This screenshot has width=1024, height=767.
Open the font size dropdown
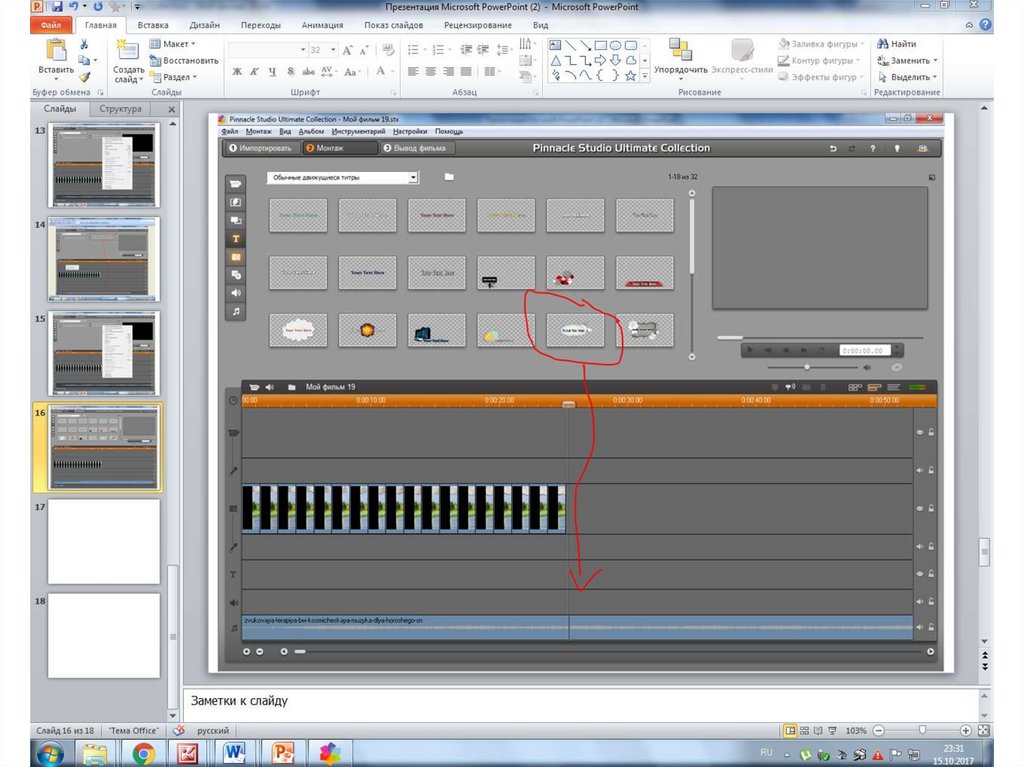point(331,50)
